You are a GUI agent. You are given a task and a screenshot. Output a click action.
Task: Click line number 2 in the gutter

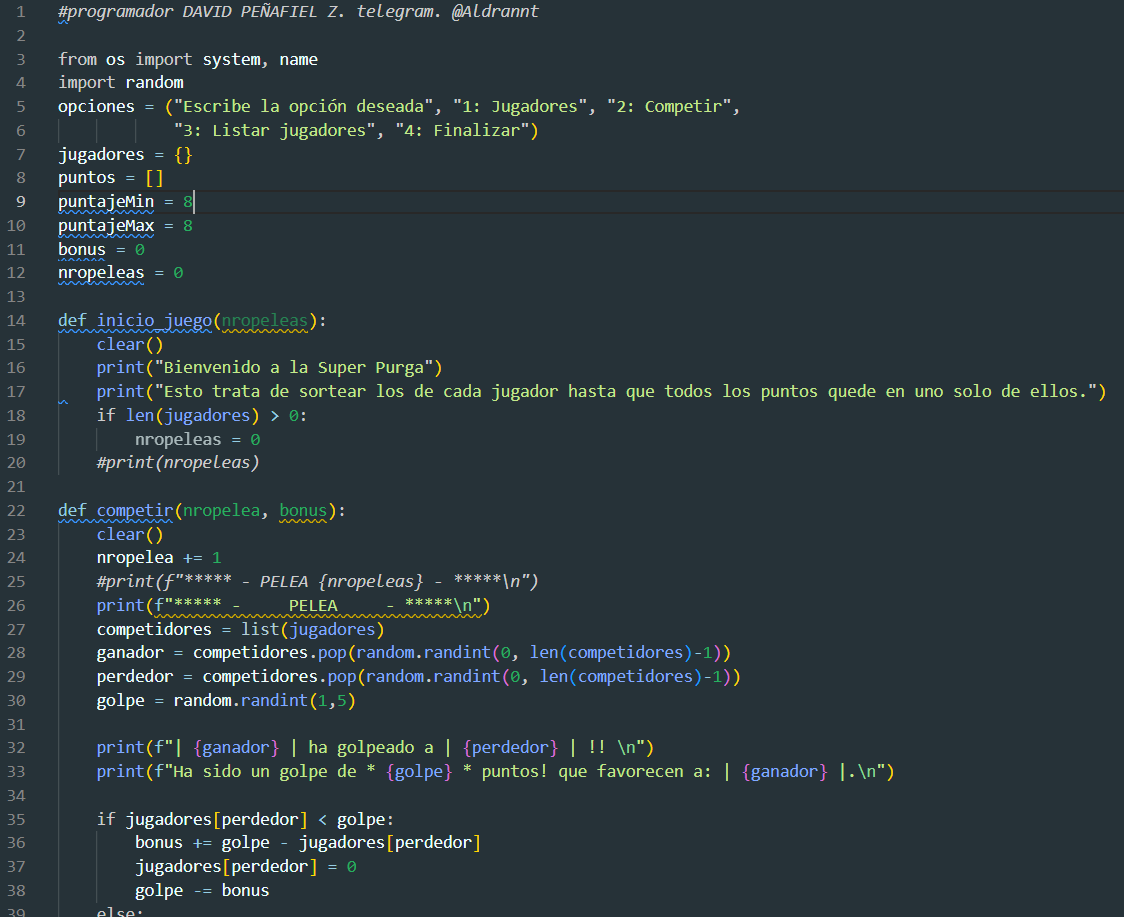tap(20, 36)
